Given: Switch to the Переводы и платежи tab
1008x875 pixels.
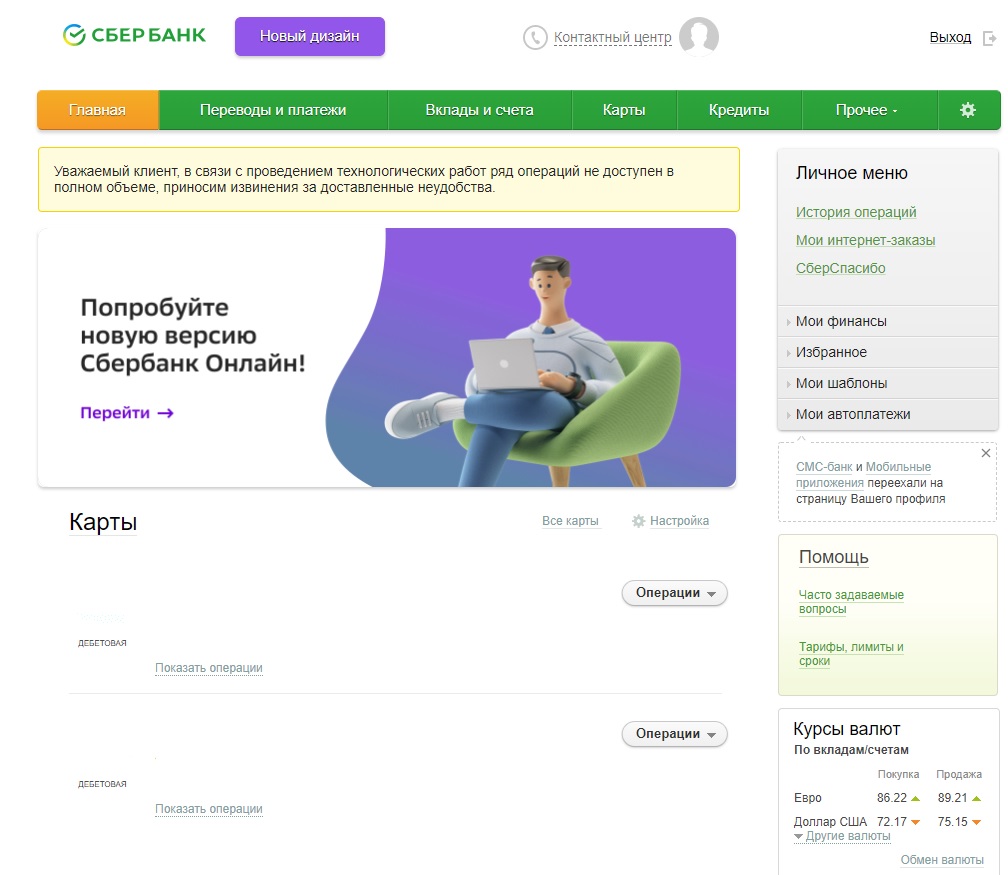Looking at the screenshot, I should [273, 110].
